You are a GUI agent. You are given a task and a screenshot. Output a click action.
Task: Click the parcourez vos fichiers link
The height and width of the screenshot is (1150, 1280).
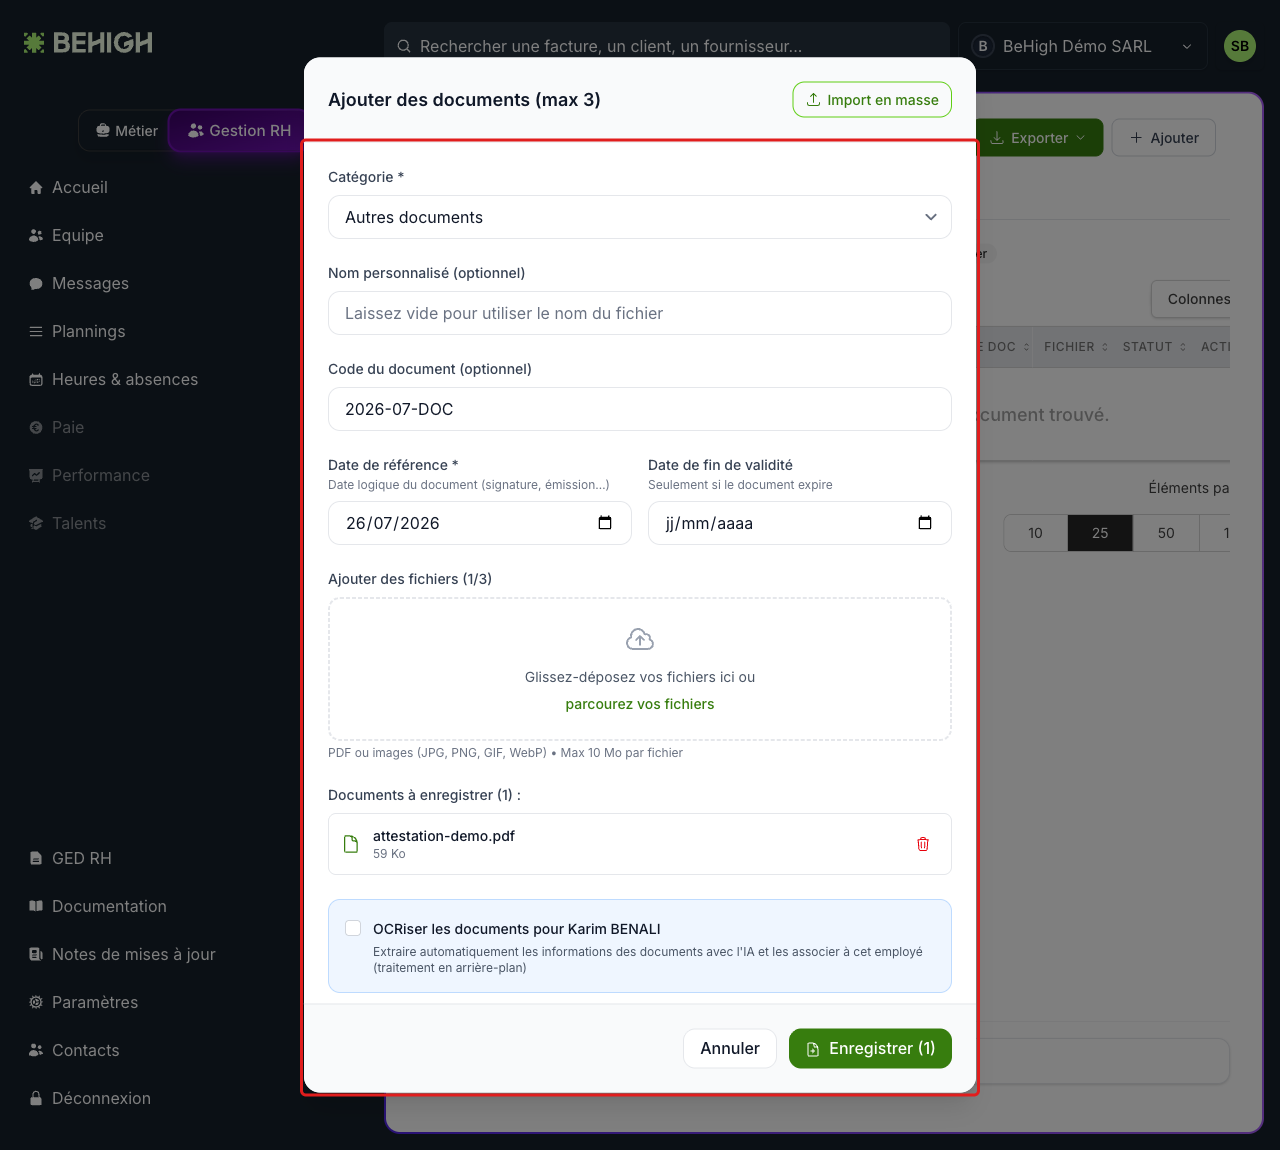[x=640, y=704]
